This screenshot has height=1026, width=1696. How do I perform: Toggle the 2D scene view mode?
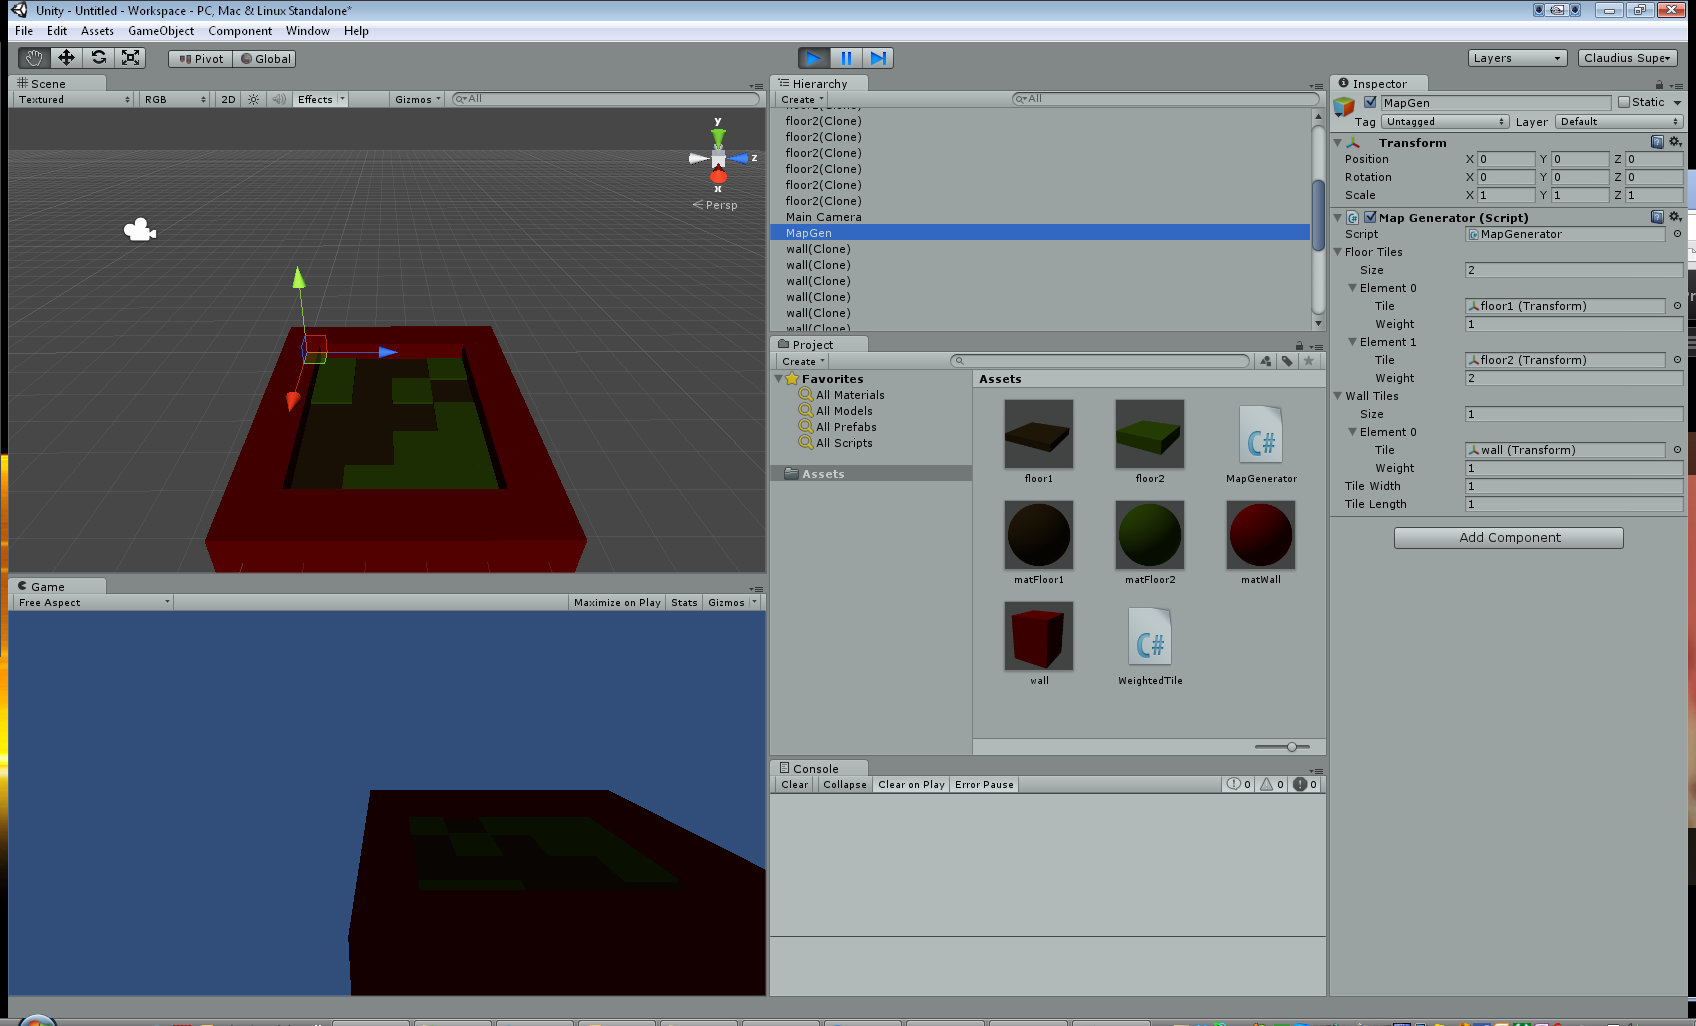pos(228,99)
